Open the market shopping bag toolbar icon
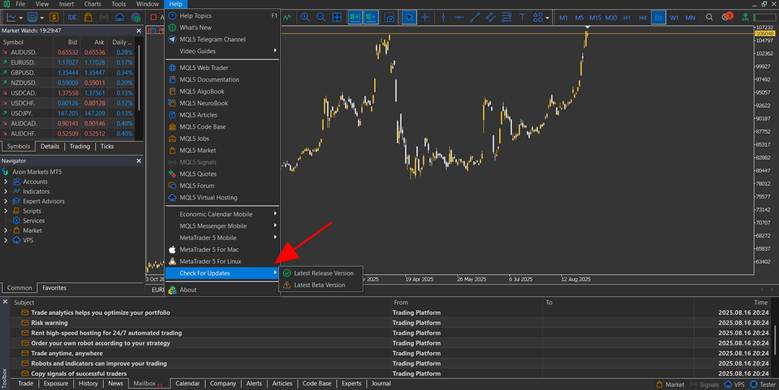The height and width of the screenshot is (390, 779). pos(88,17)
